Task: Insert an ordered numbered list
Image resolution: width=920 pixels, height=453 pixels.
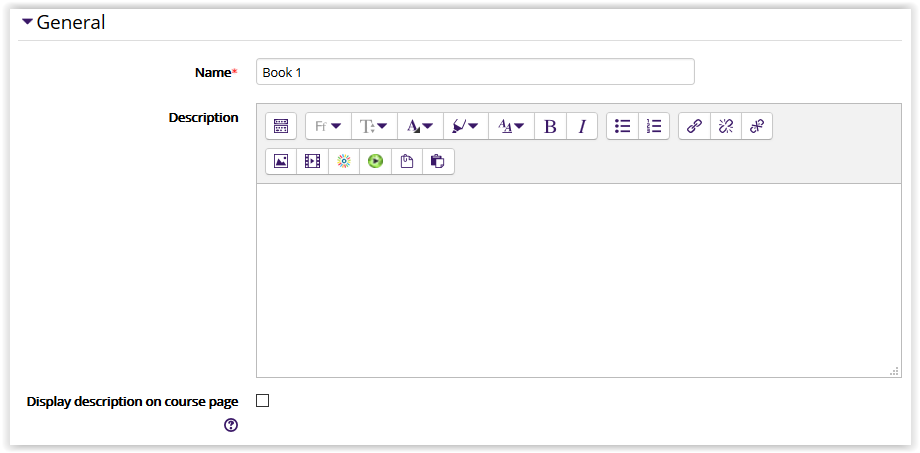Action: tap(654, 126)
